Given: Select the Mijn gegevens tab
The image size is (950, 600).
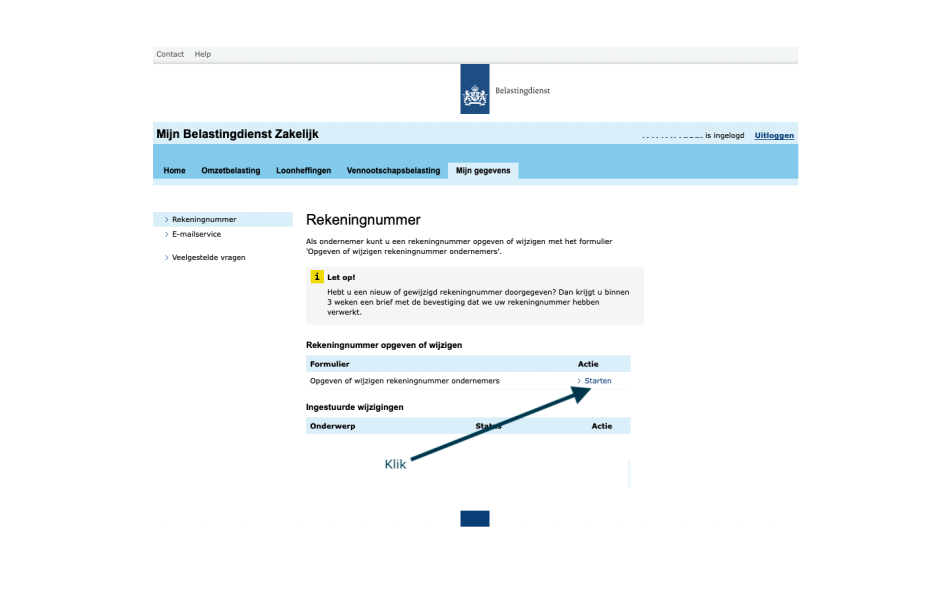Looking at the screenshot, I should (483, 170).
